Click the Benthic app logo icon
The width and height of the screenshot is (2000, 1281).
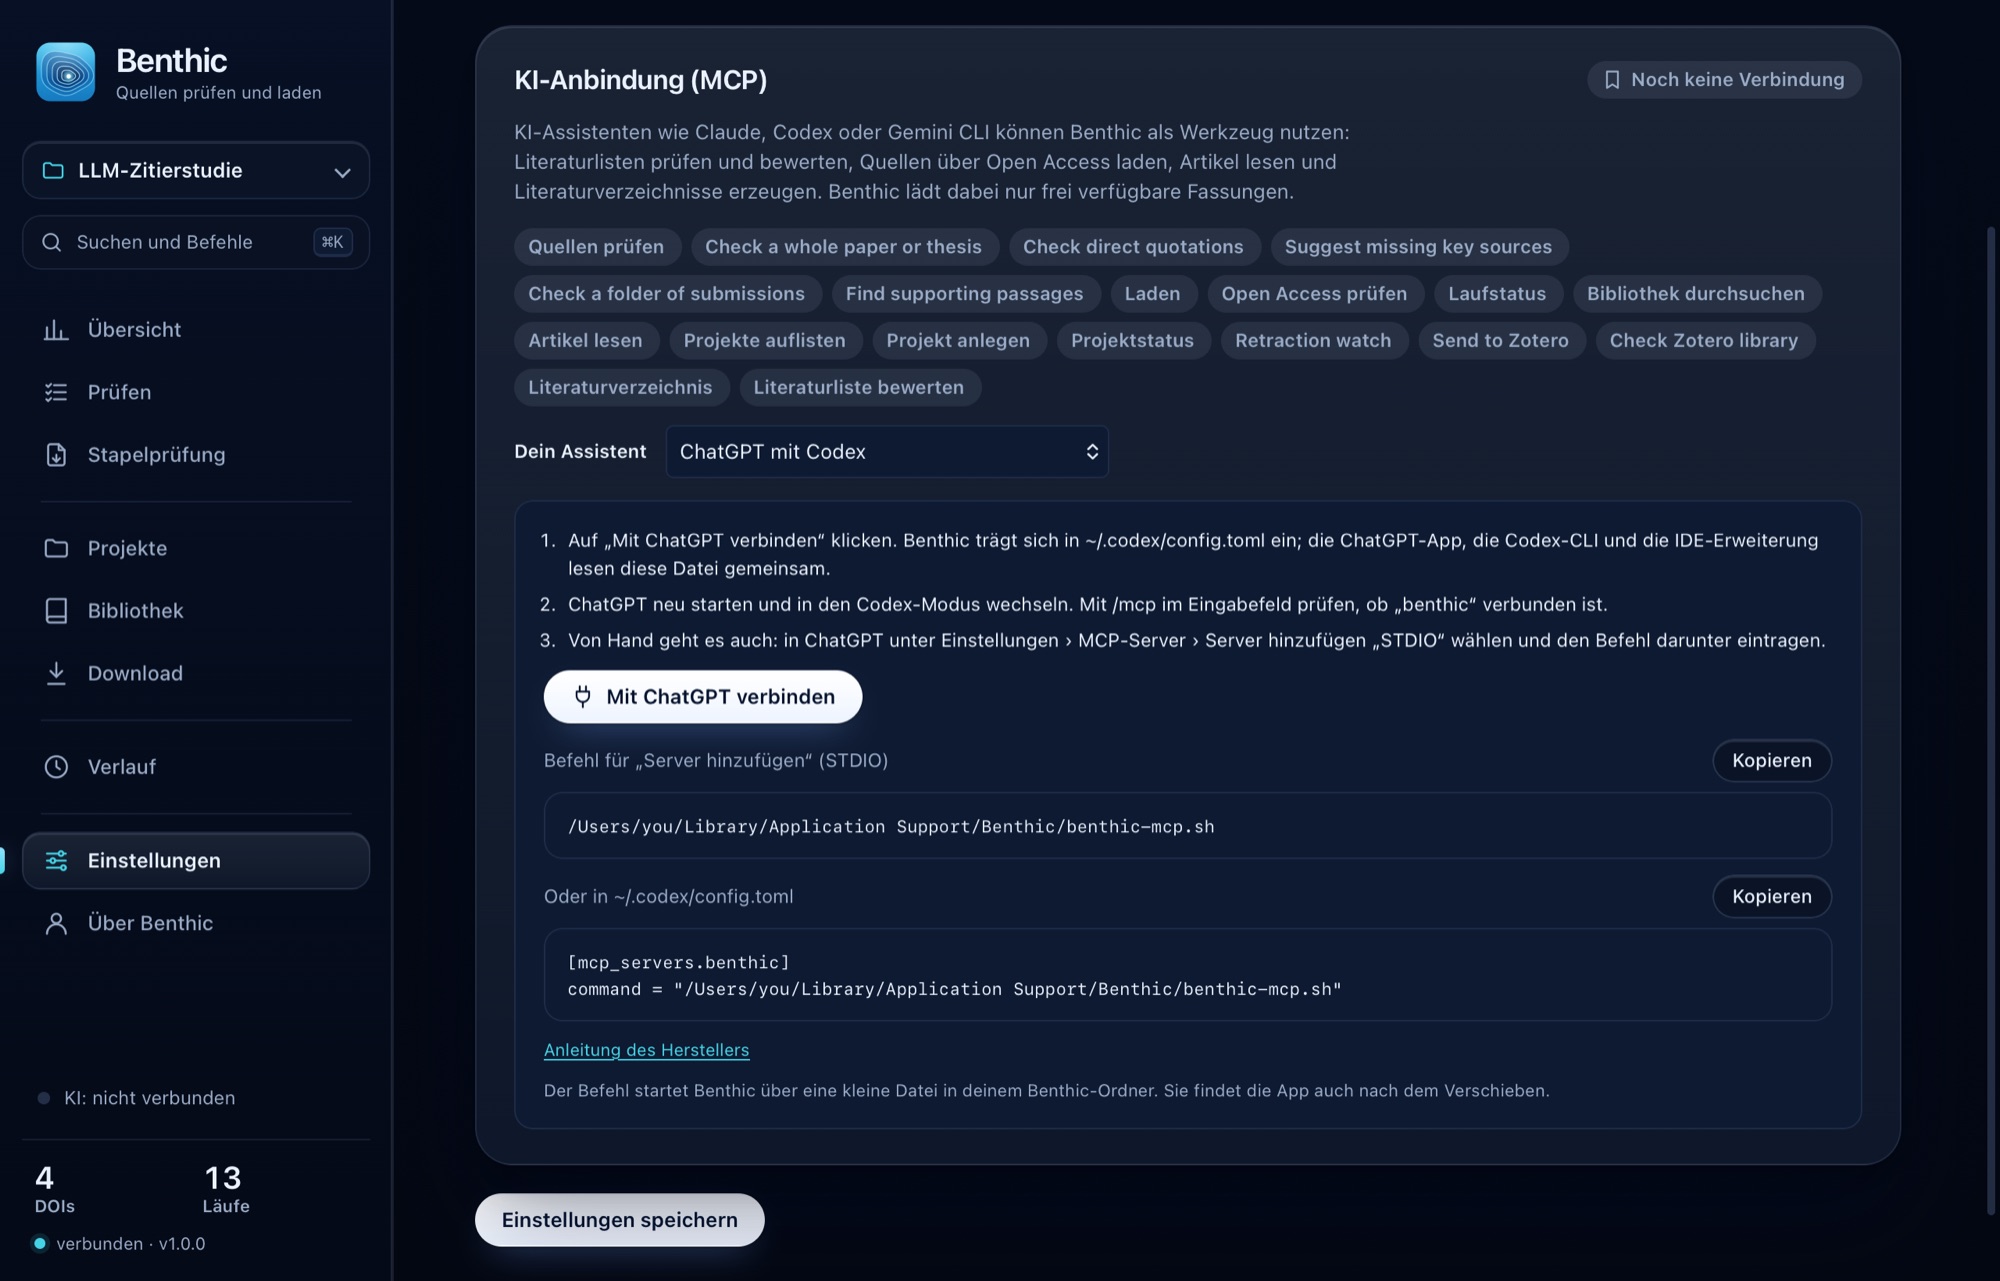[x=66, y=72]
